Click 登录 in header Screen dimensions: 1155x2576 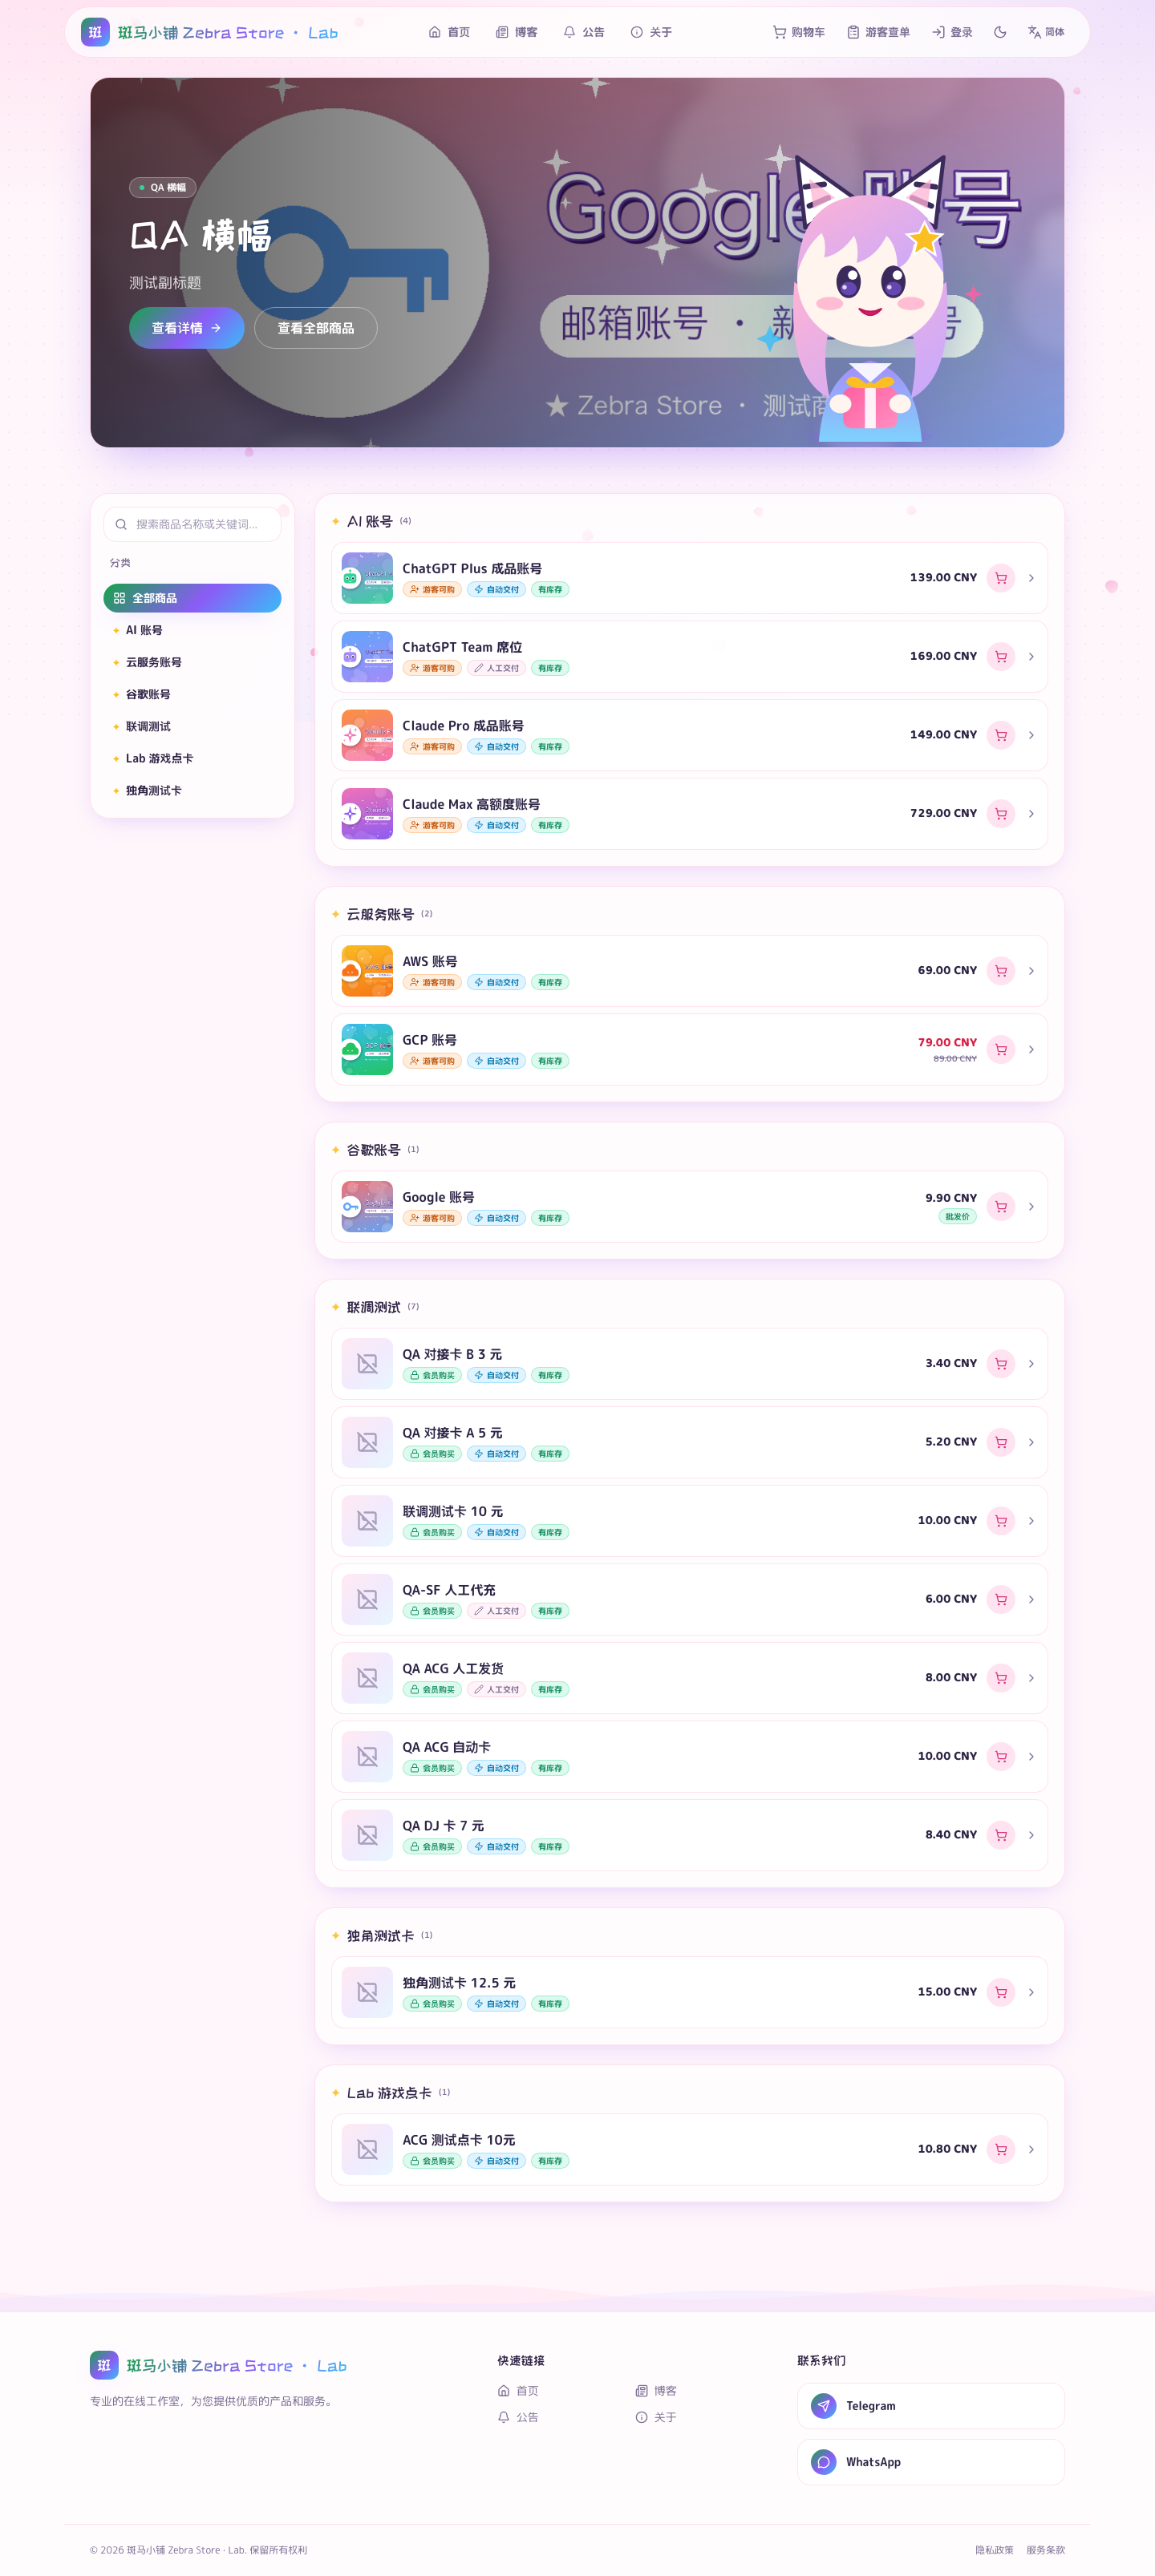pos(952,32)
